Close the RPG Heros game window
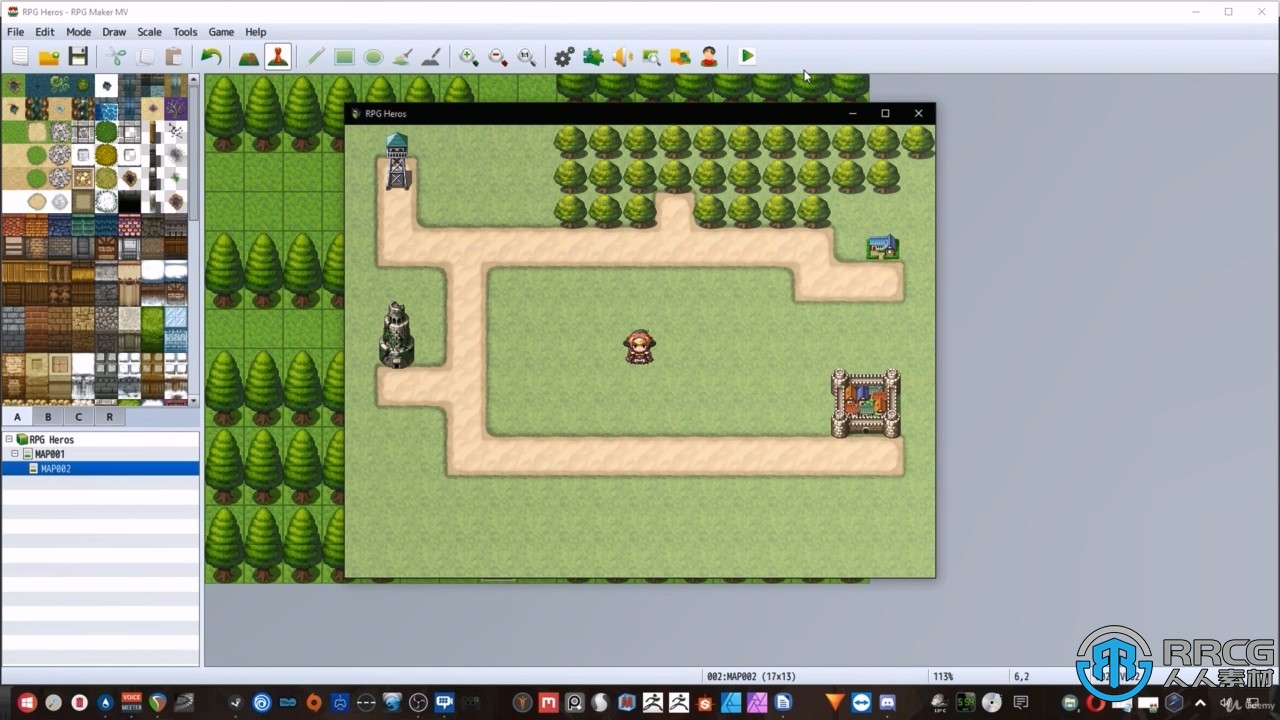Image resolution: width=1280 pixels, height=720 pixels. coord(918,114)
